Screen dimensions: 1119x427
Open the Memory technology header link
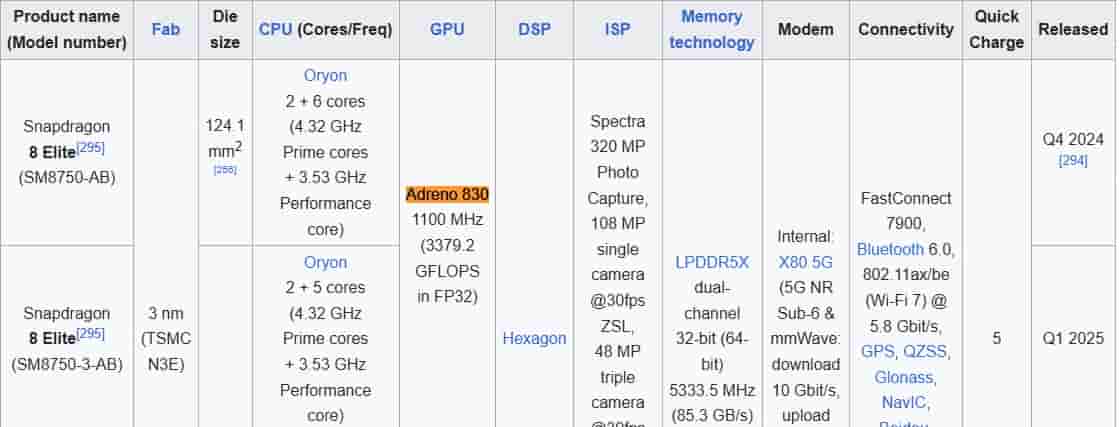[x=712, y=29]
